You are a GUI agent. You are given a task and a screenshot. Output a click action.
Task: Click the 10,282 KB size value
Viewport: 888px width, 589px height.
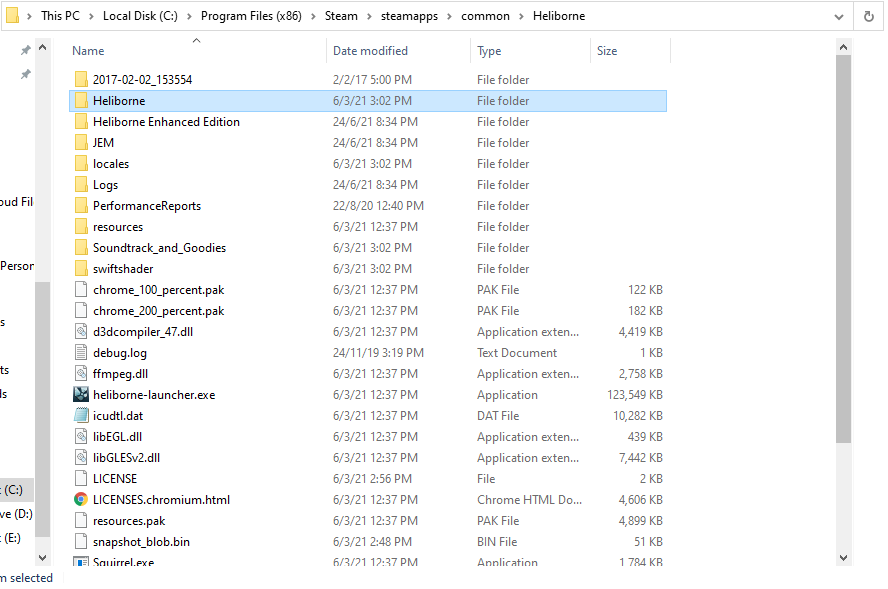(x=638, y=416)
